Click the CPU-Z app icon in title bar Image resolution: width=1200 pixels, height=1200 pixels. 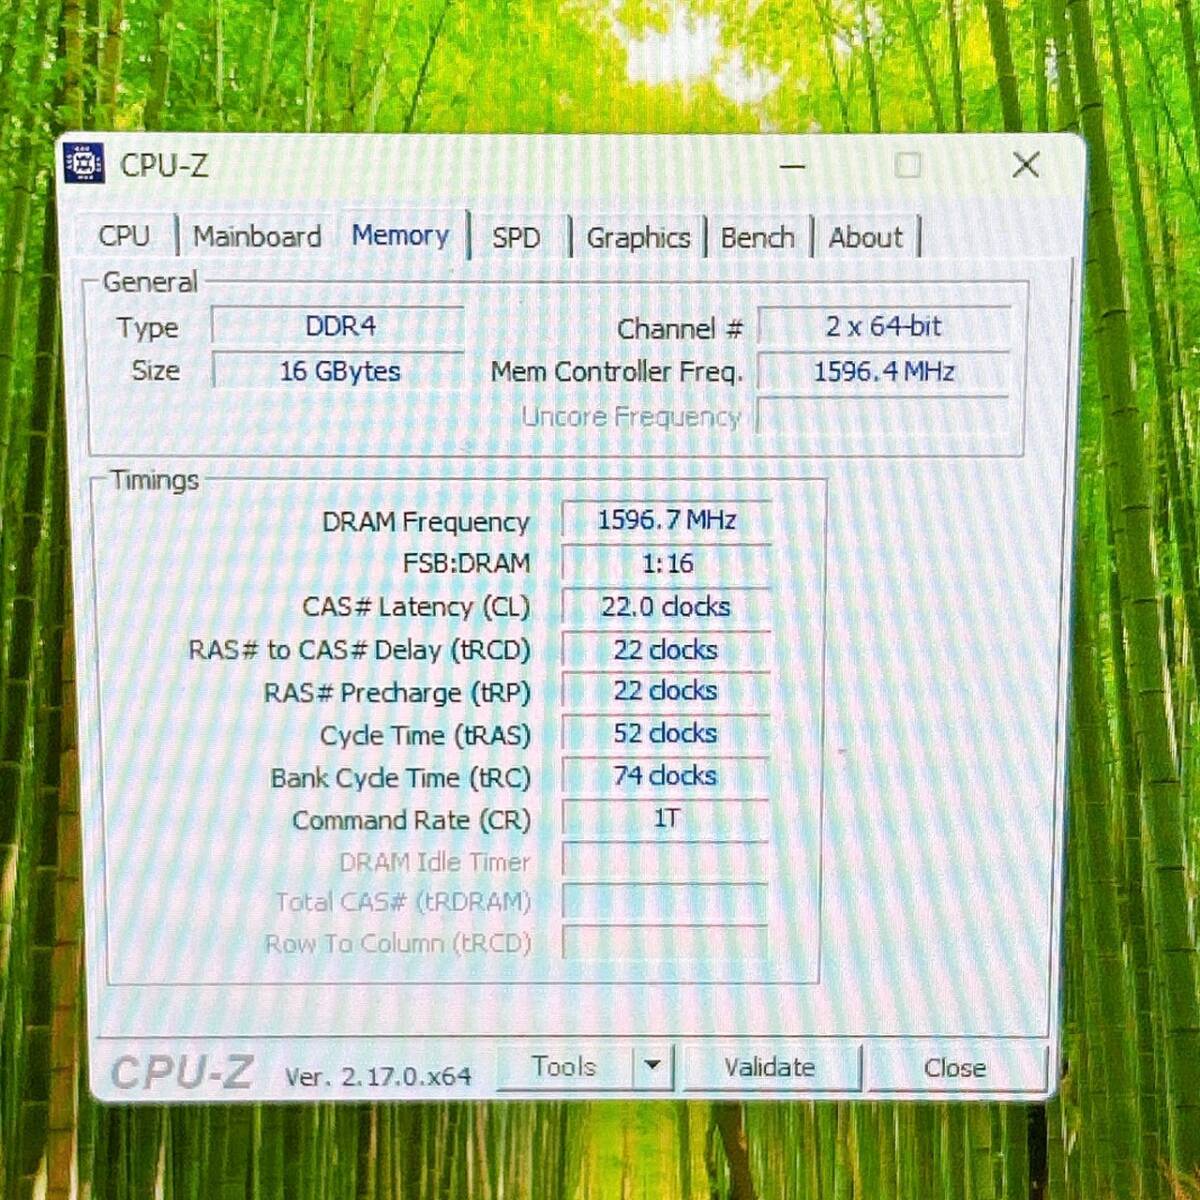point(84,163)
